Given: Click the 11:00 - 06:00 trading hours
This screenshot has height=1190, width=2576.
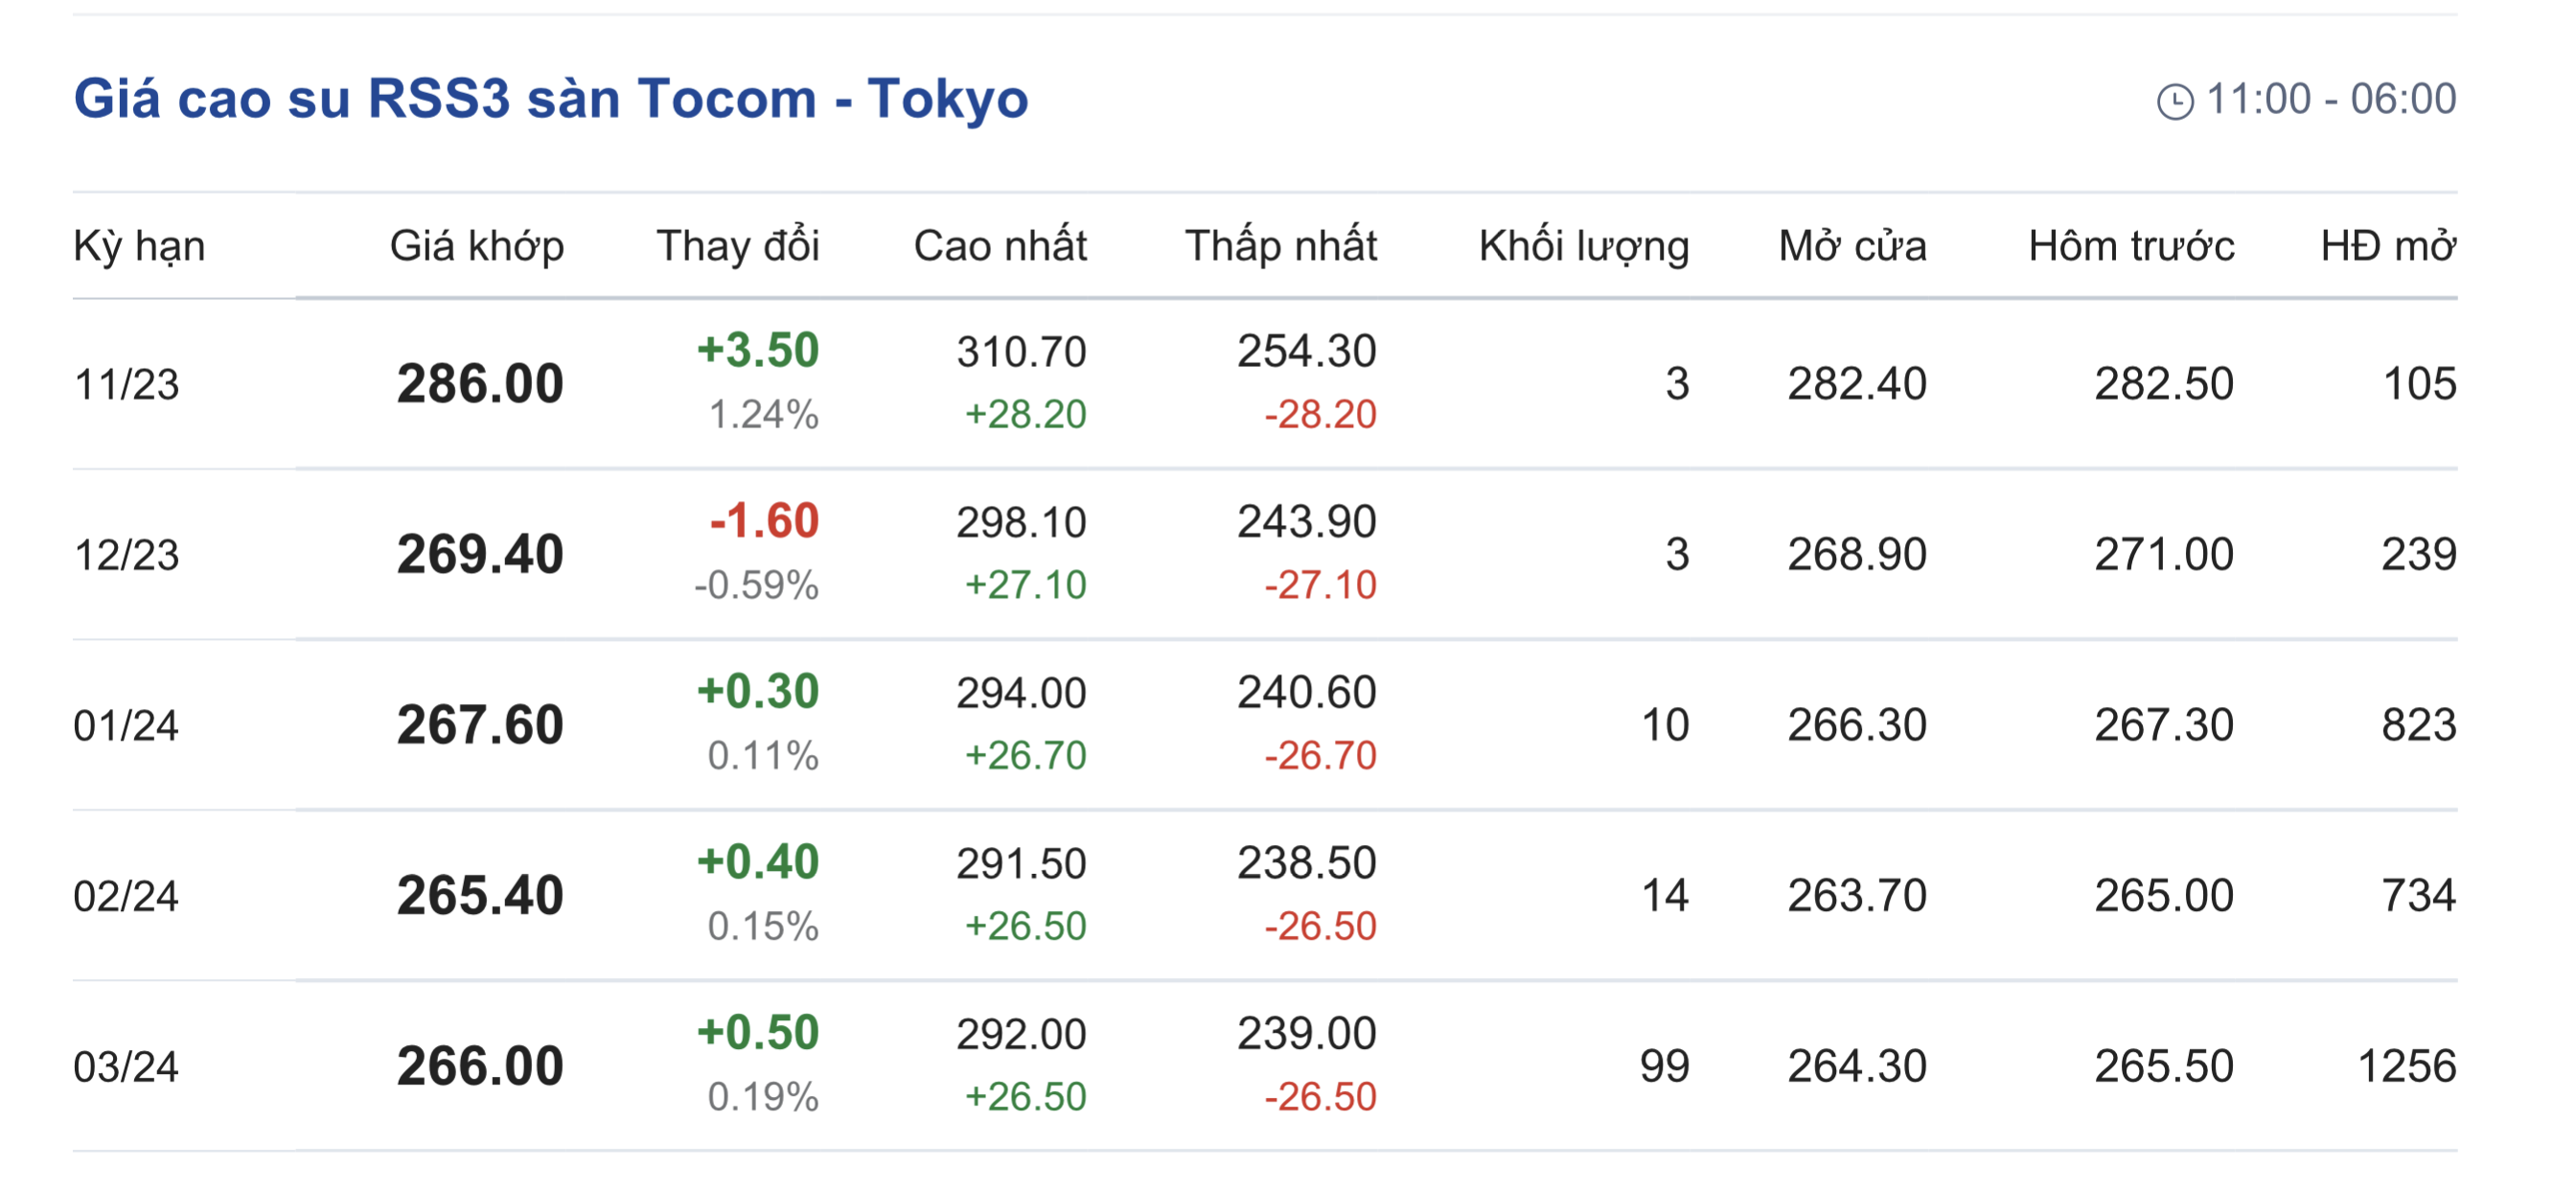Looking at the screenshot, I should [2330, 99].
